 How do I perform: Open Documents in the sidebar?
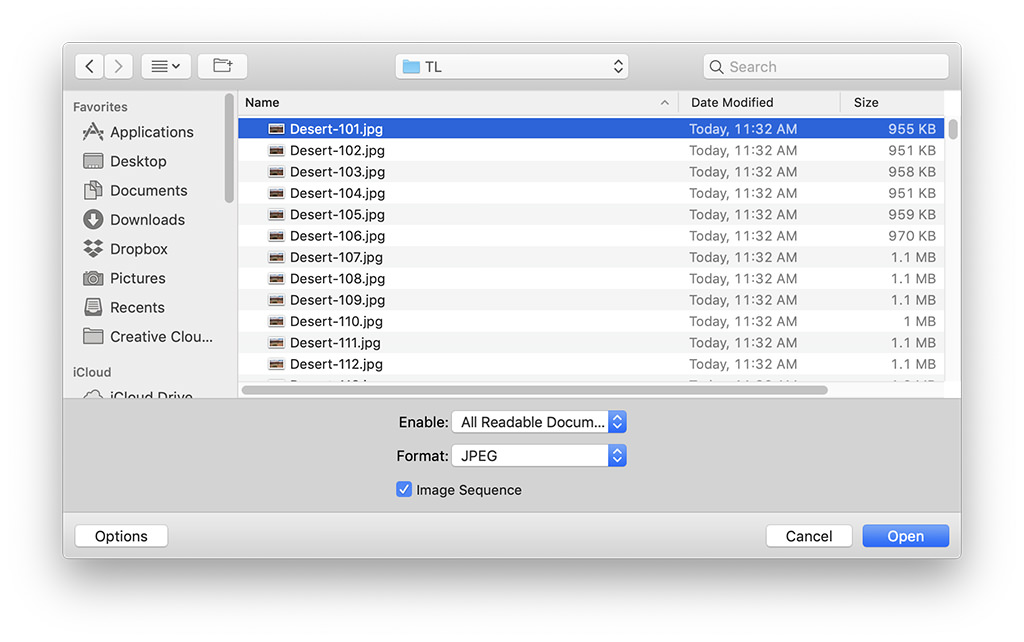[135, 191]
